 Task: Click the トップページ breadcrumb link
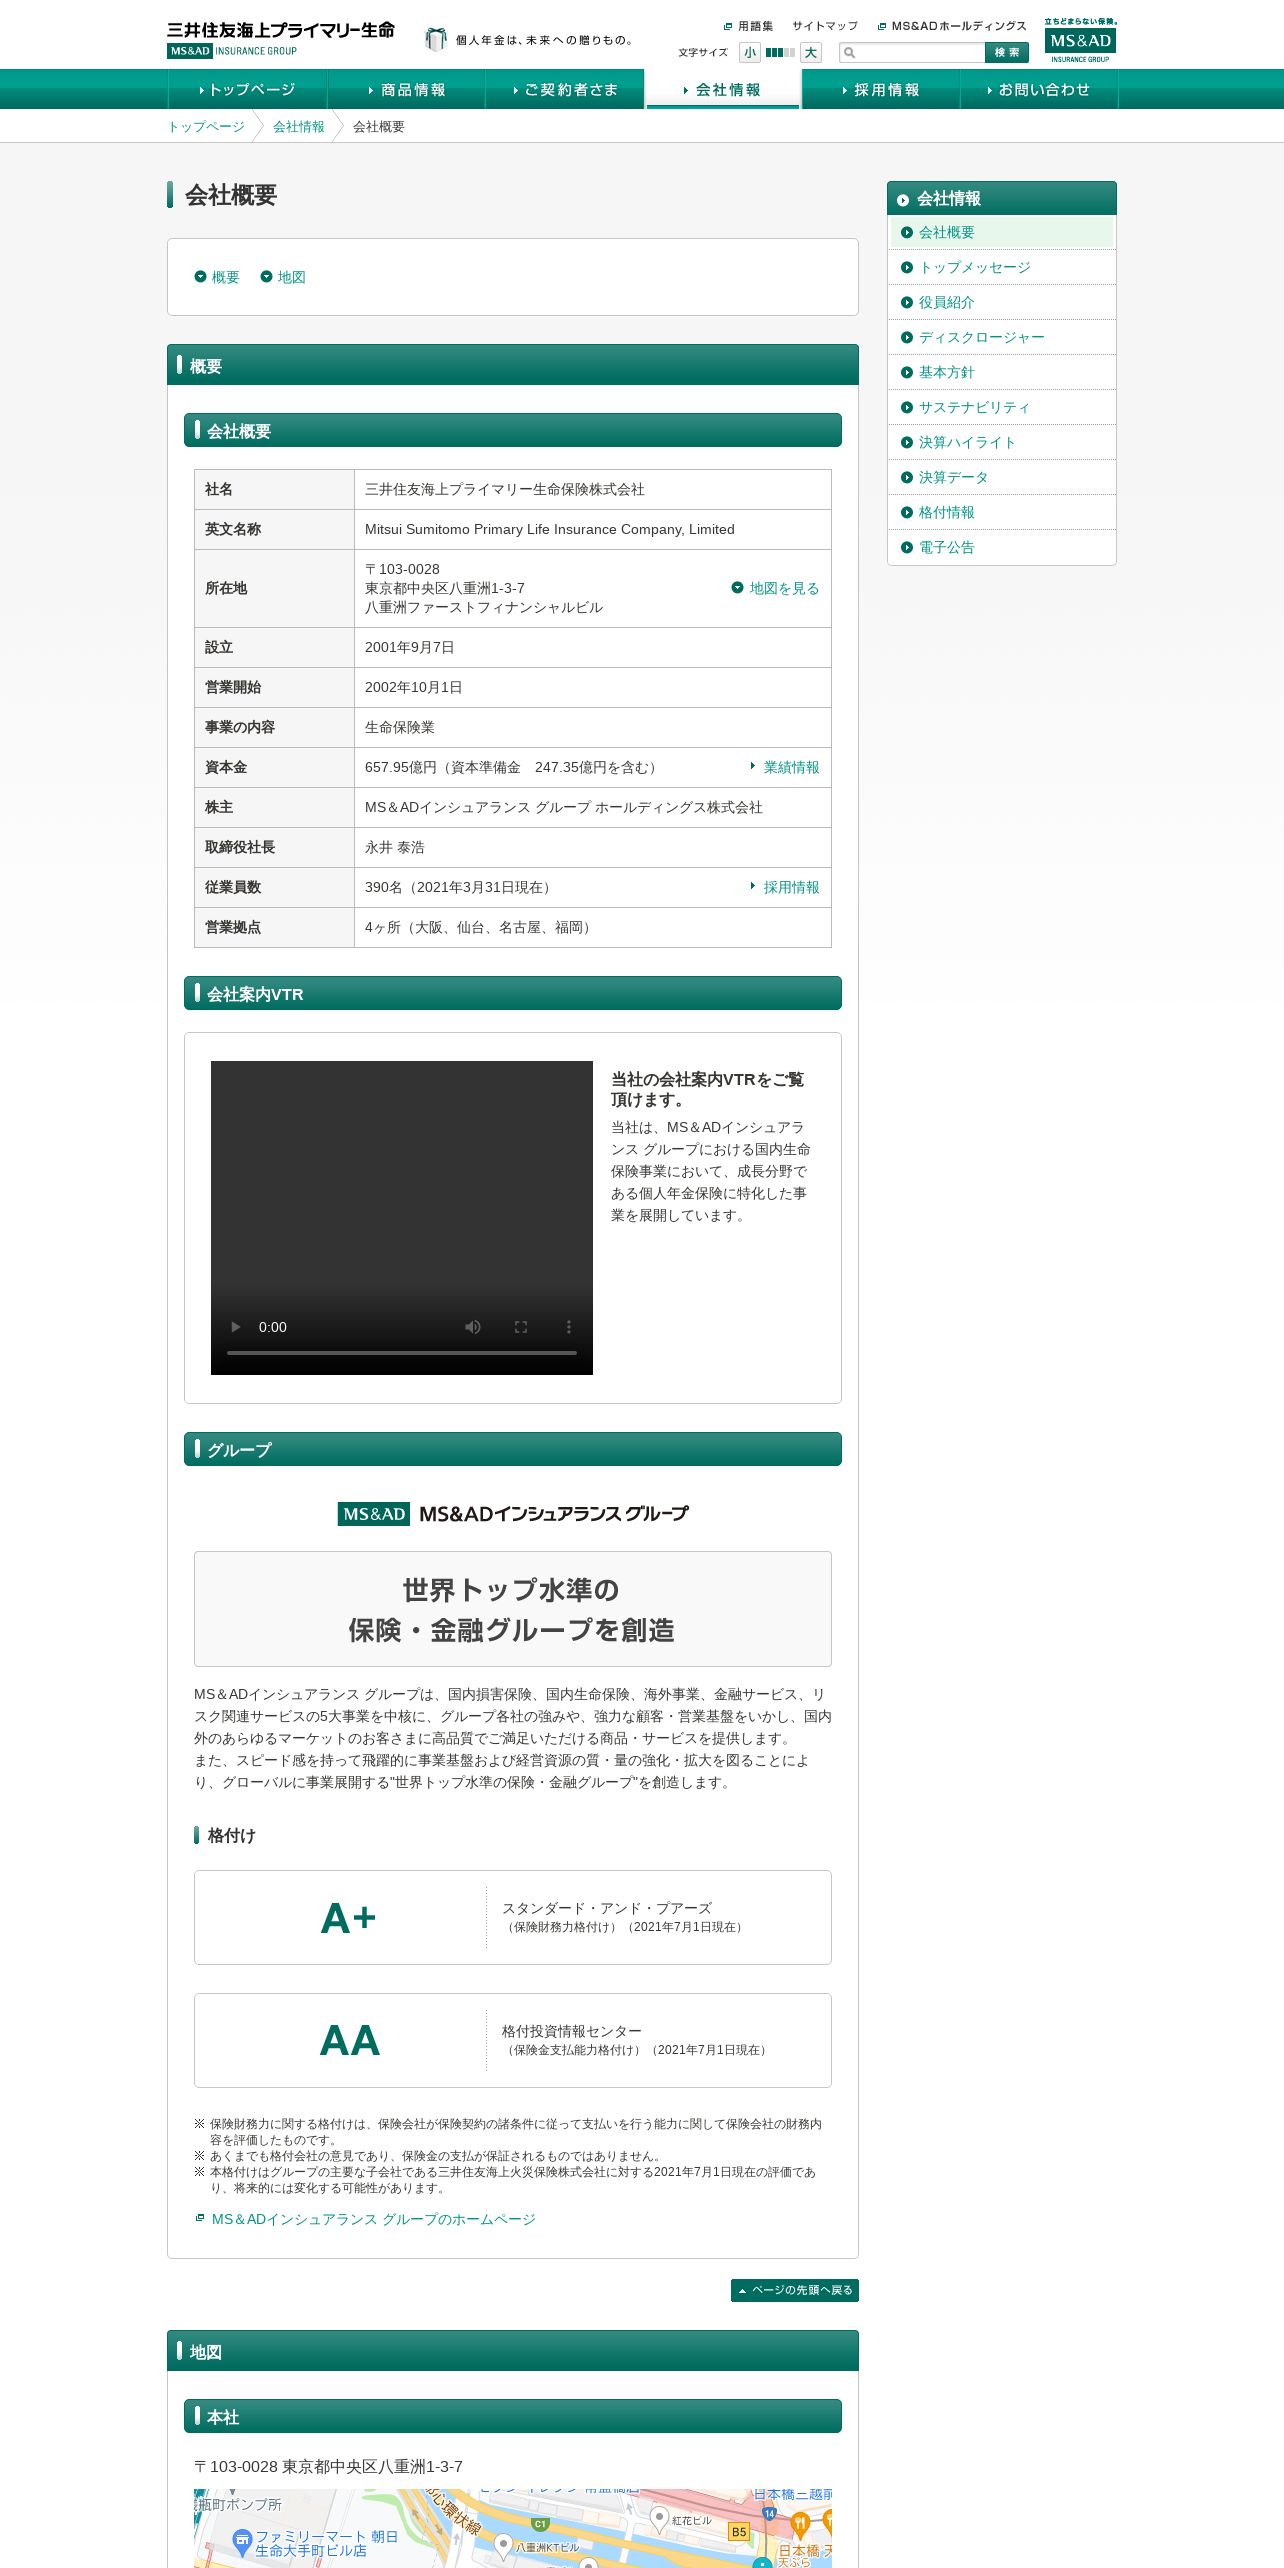point(206,127)
